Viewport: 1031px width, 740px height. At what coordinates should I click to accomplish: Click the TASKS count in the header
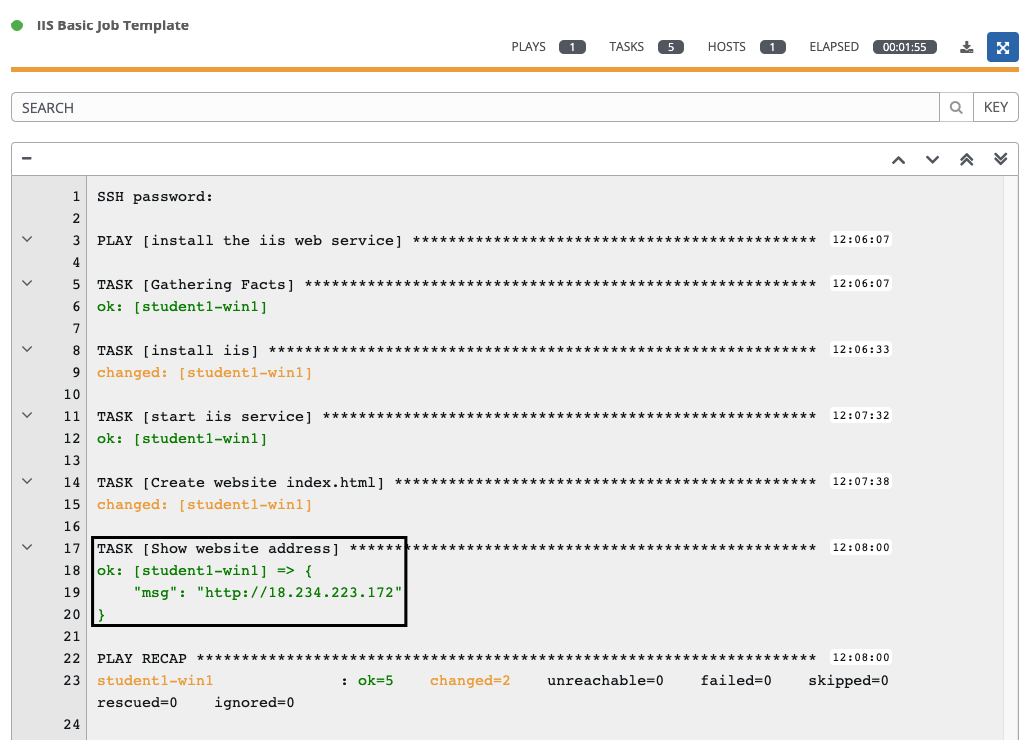(671, 46)
